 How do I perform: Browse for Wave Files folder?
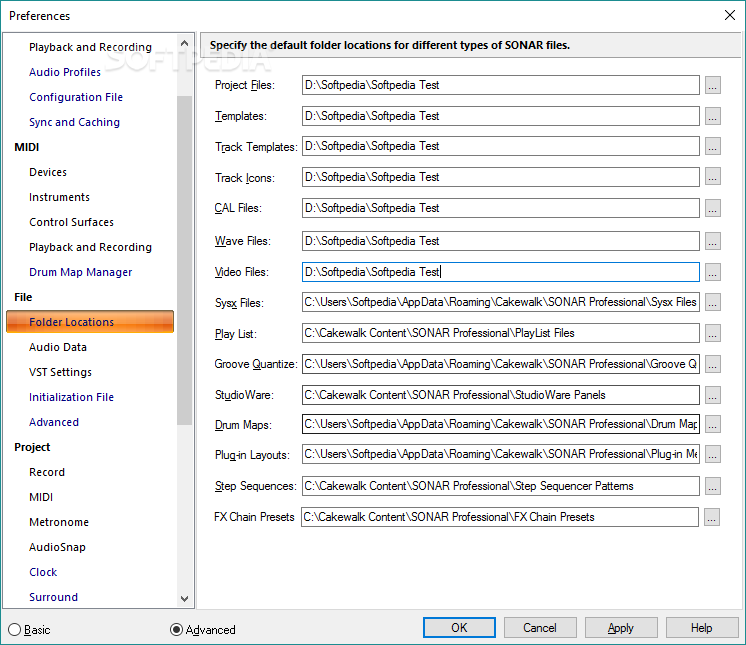tap(712, 241)
